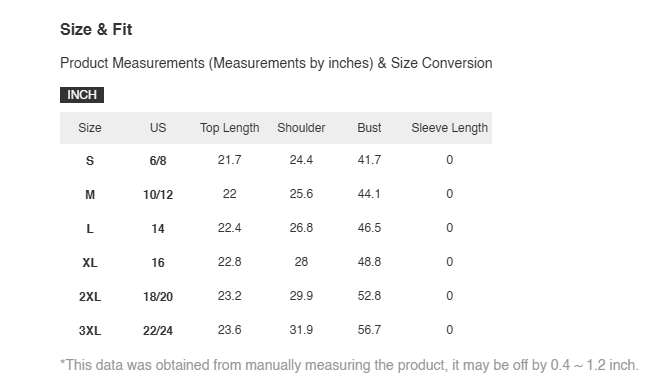Click the Sleeve Length column header
Viewport: 664px width, 390px height.
coord(450,128)
